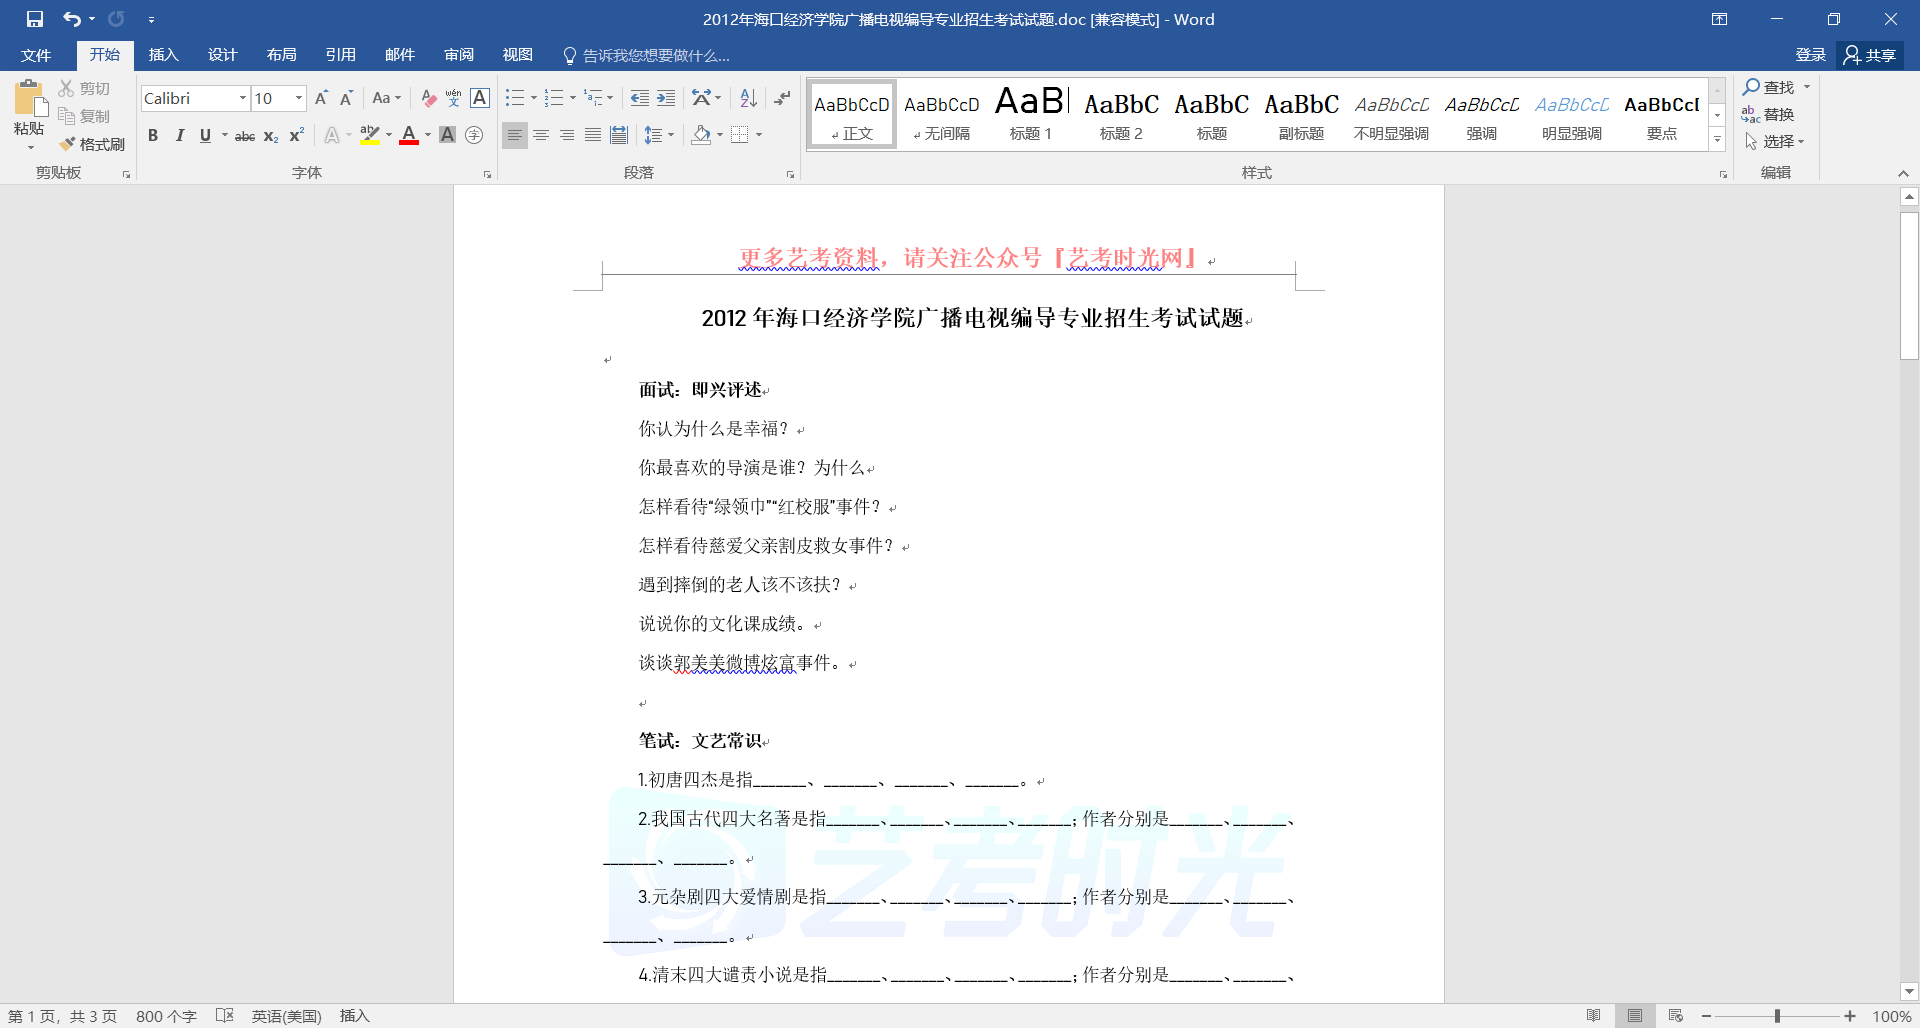Click the Shading paint bucket icon
This screenshot has width=1920, height=1028.
pyautogui.click(x=701, y=135)
